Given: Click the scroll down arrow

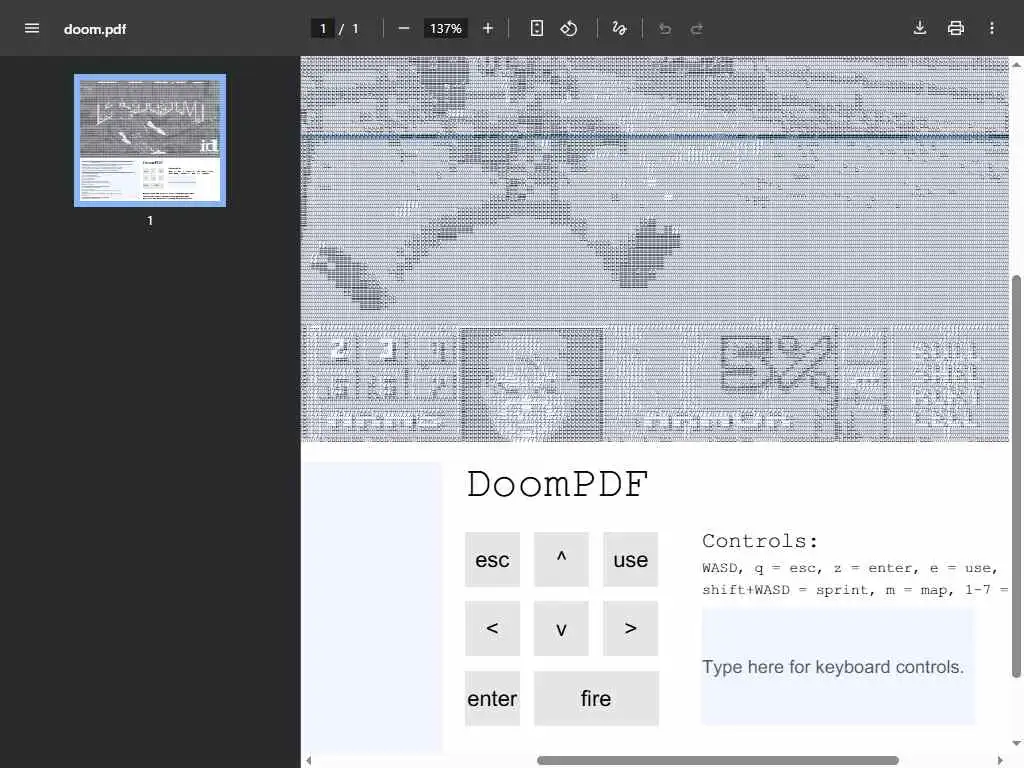Looking at the screenshot, I should click(1016, 743).
